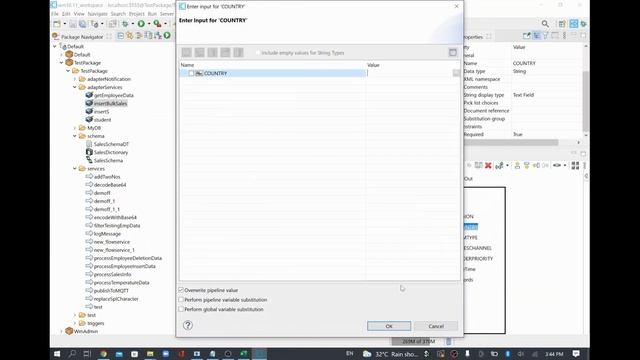
Task: Enable Perform global variable substitution
Action: pos(181,309)
